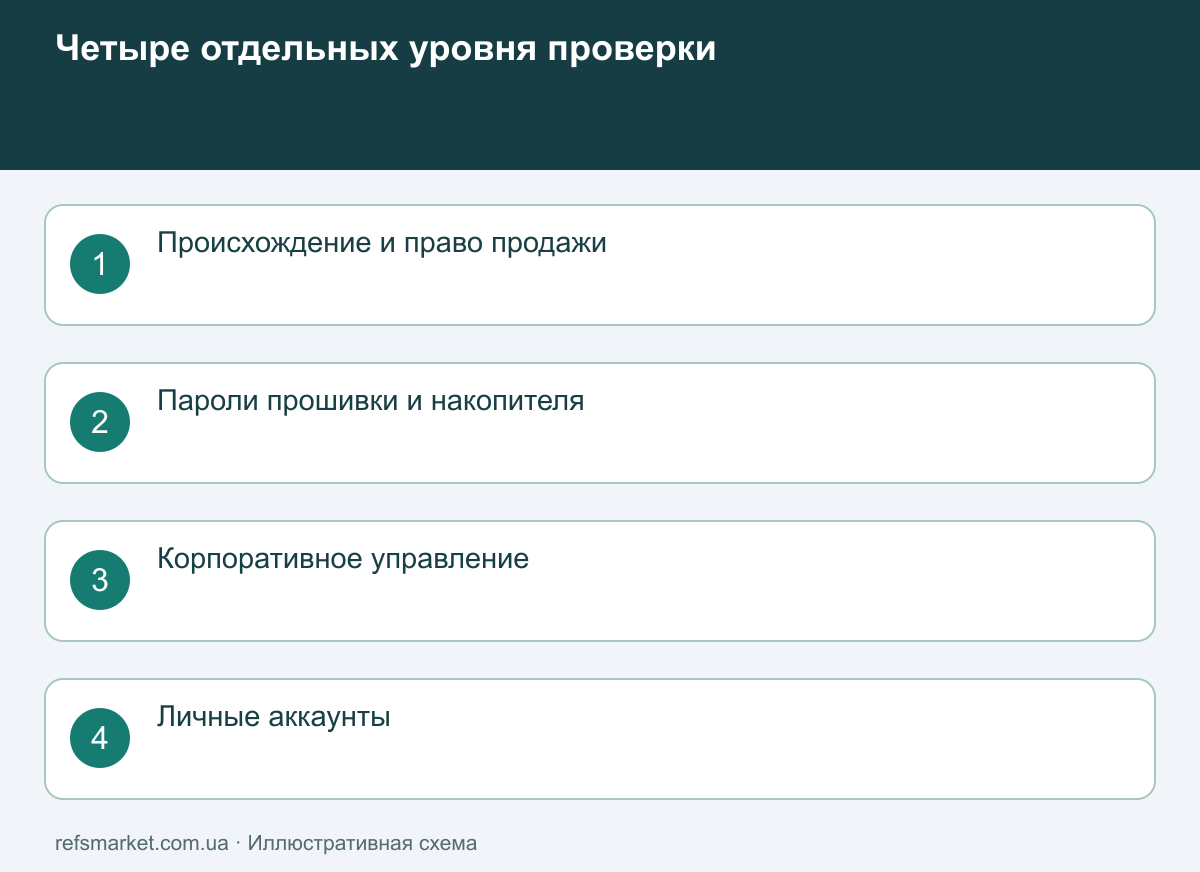Click the numbered circle 4 badge
The height and width of the screenshot is (872, 1200).
(x=100, y=738)
